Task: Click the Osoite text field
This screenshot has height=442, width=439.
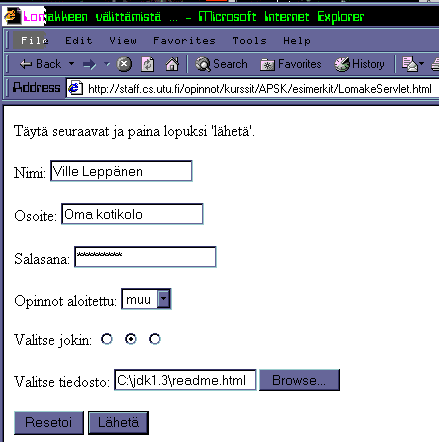Action: coord(132,214)
